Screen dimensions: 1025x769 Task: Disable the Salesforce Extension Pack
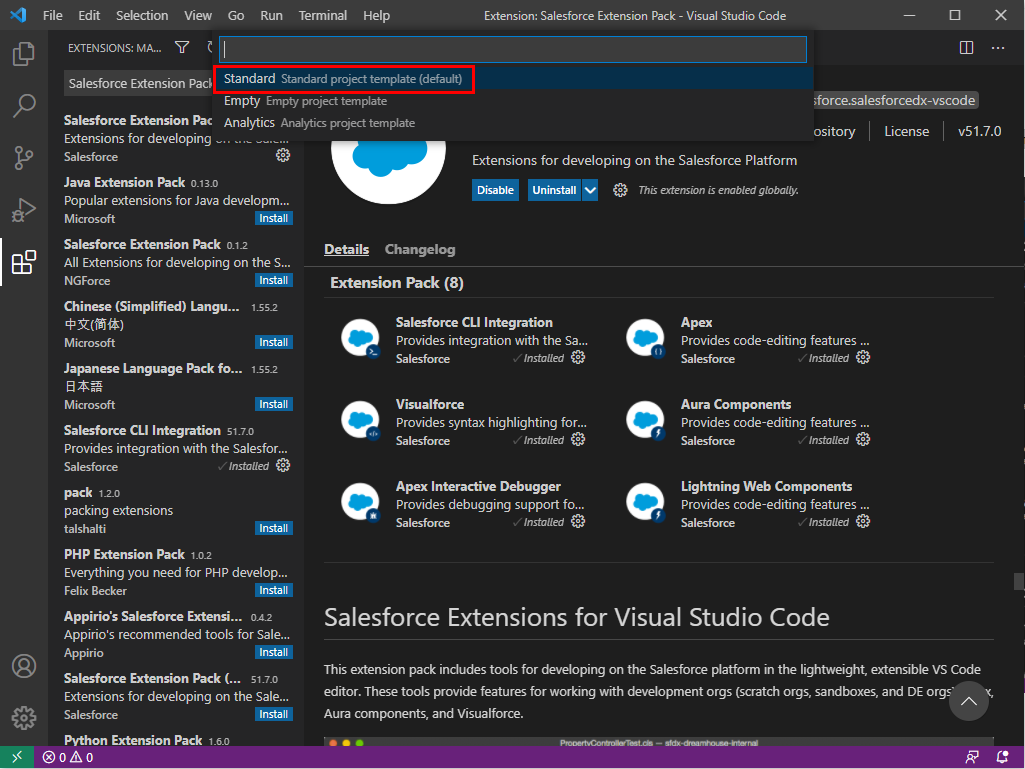495,190
